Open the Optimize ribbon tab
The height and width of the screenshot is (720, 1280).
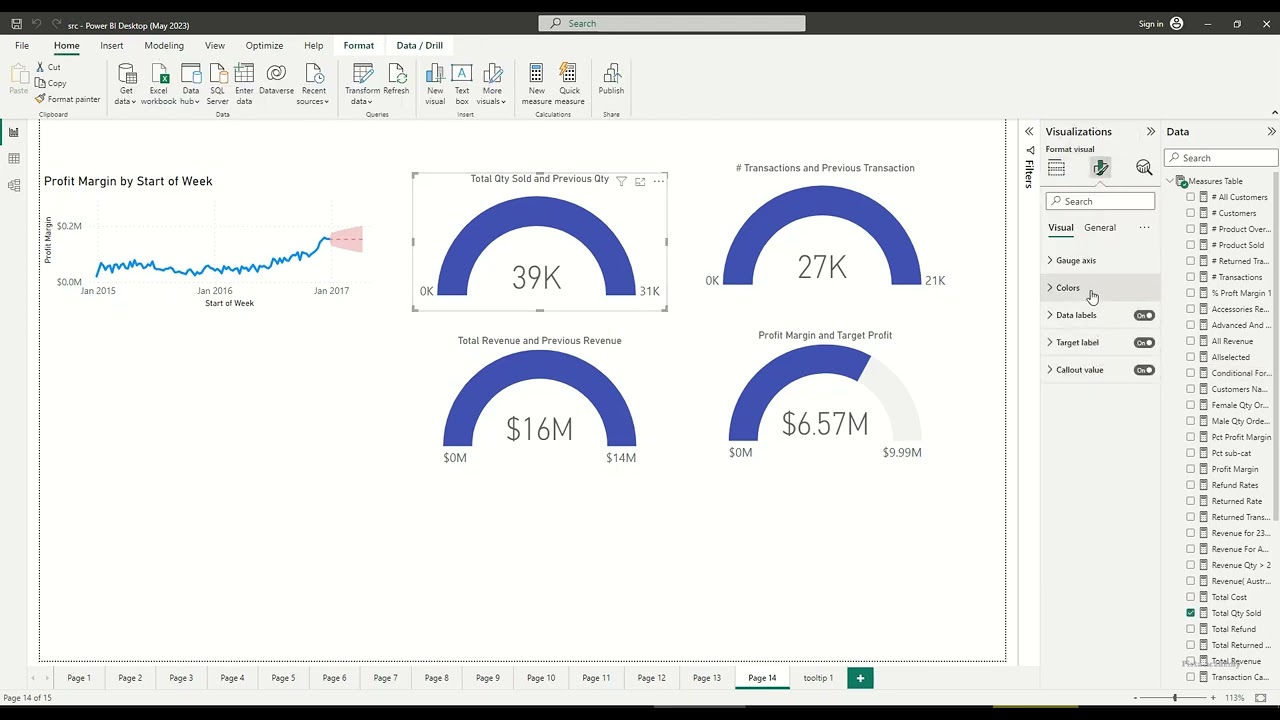(264, 46)
